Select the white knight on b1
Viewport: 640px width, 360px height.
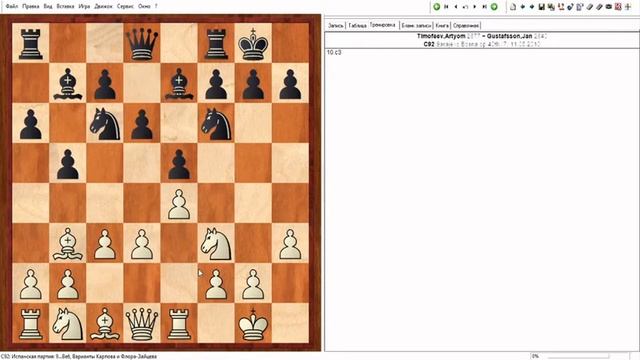68,323
